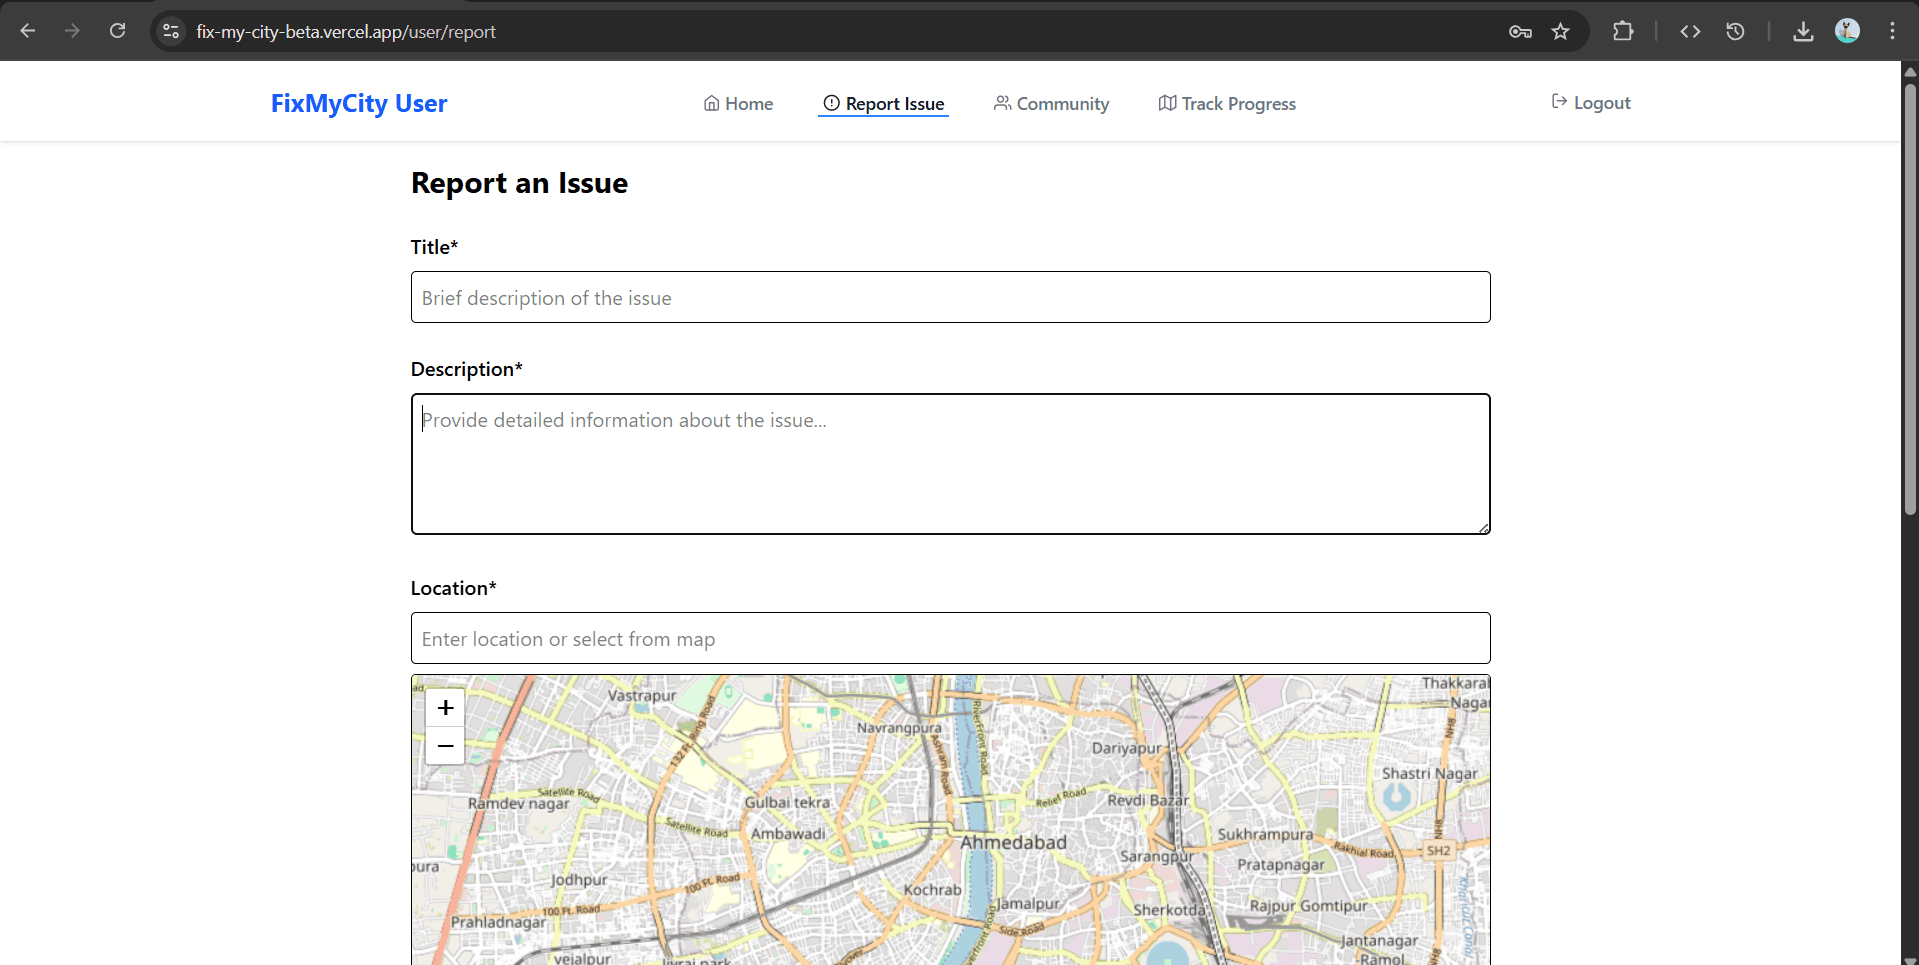1919x965 pixels.
Task: Click the FixMyCity User logo link
Action: 359,104
